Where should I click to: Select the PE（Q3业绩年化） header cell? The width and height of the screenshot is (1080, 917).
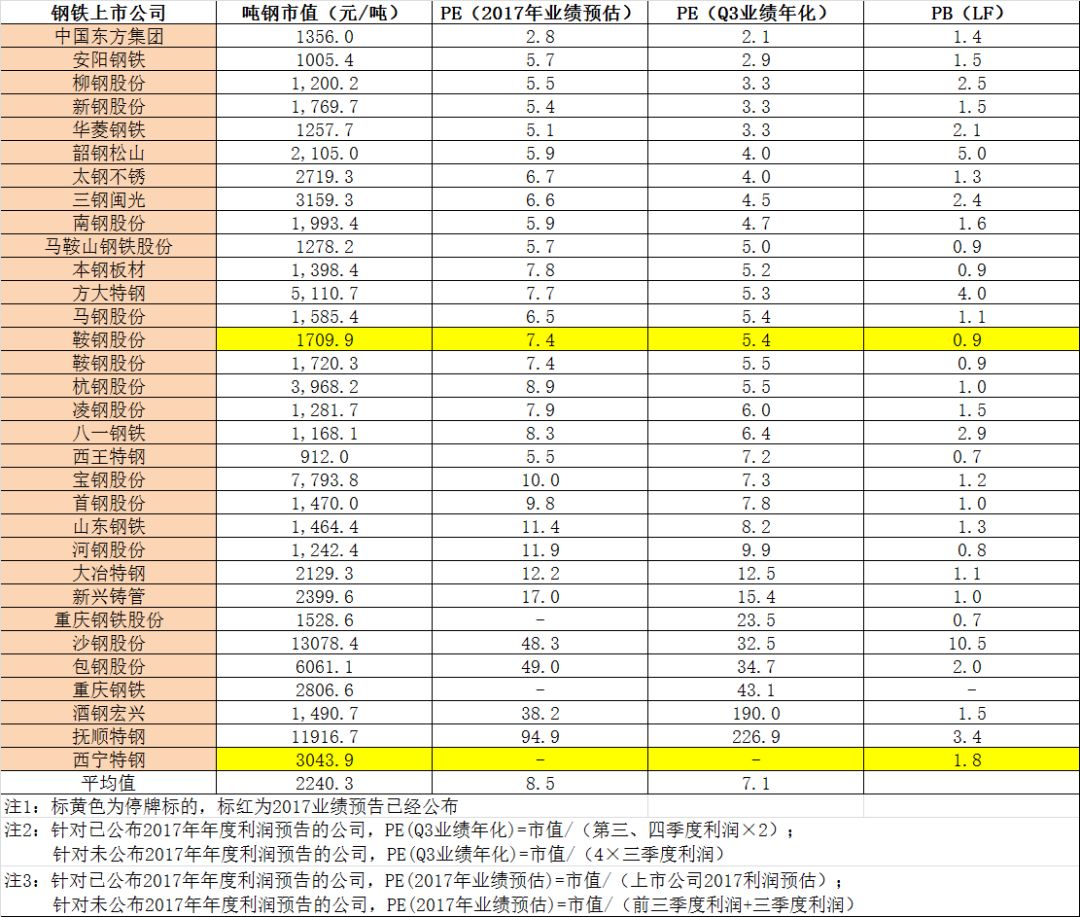click(755, 12)
